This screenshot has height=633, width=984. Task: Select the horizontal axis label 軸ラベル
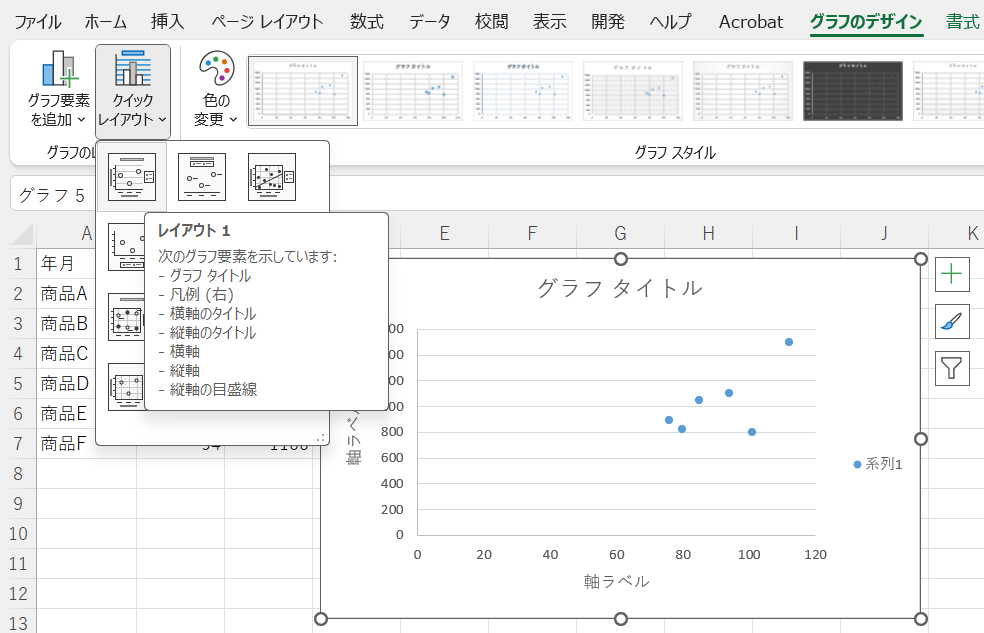pyautogui.click(x=616, y=582)
